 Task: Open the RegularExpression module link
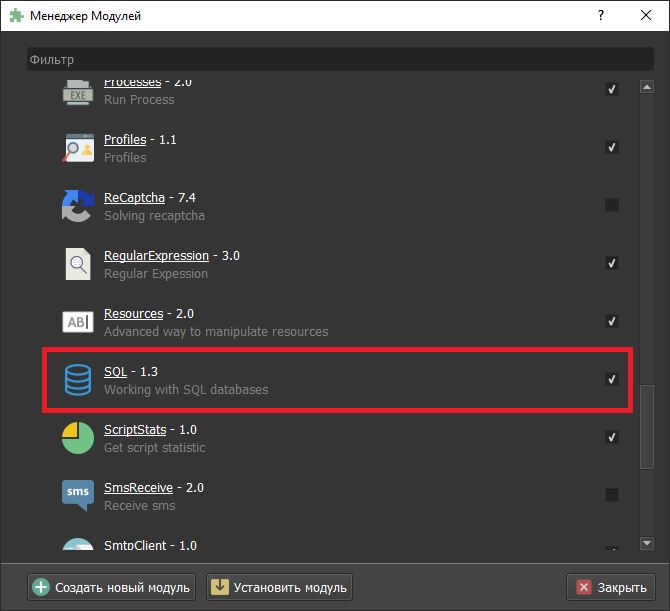tap(156, 256)
